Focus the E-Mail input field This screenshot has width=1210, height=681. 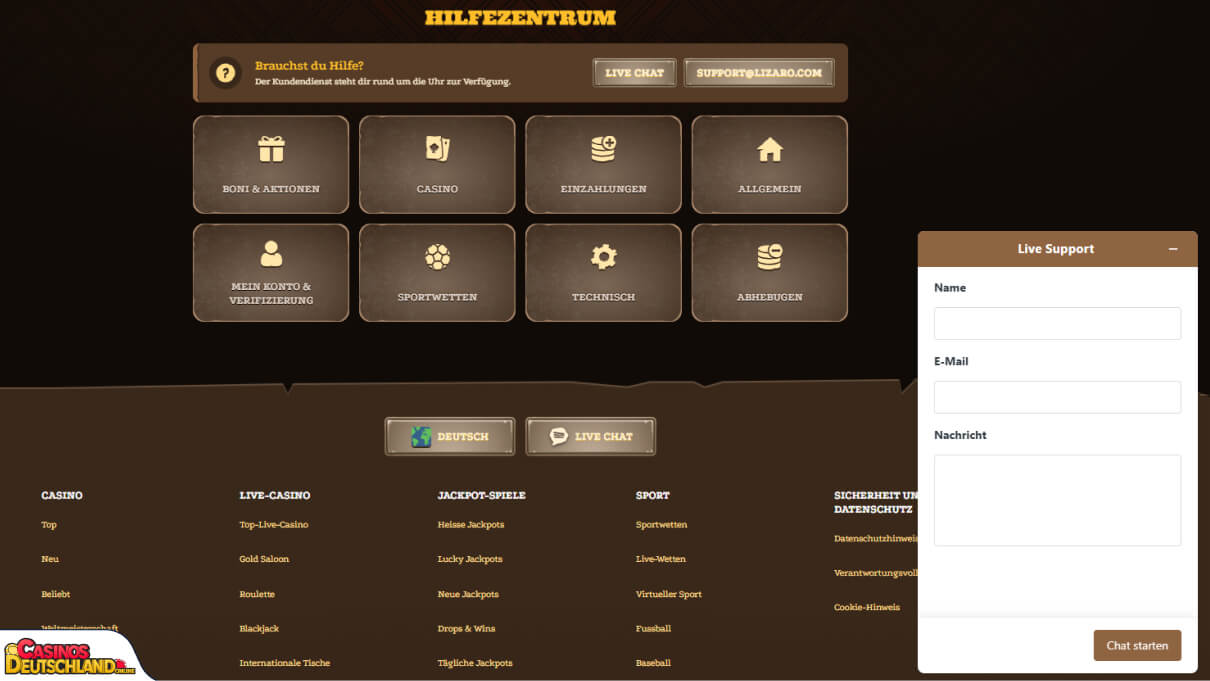pyautogui.click(x=1058, y=397)
